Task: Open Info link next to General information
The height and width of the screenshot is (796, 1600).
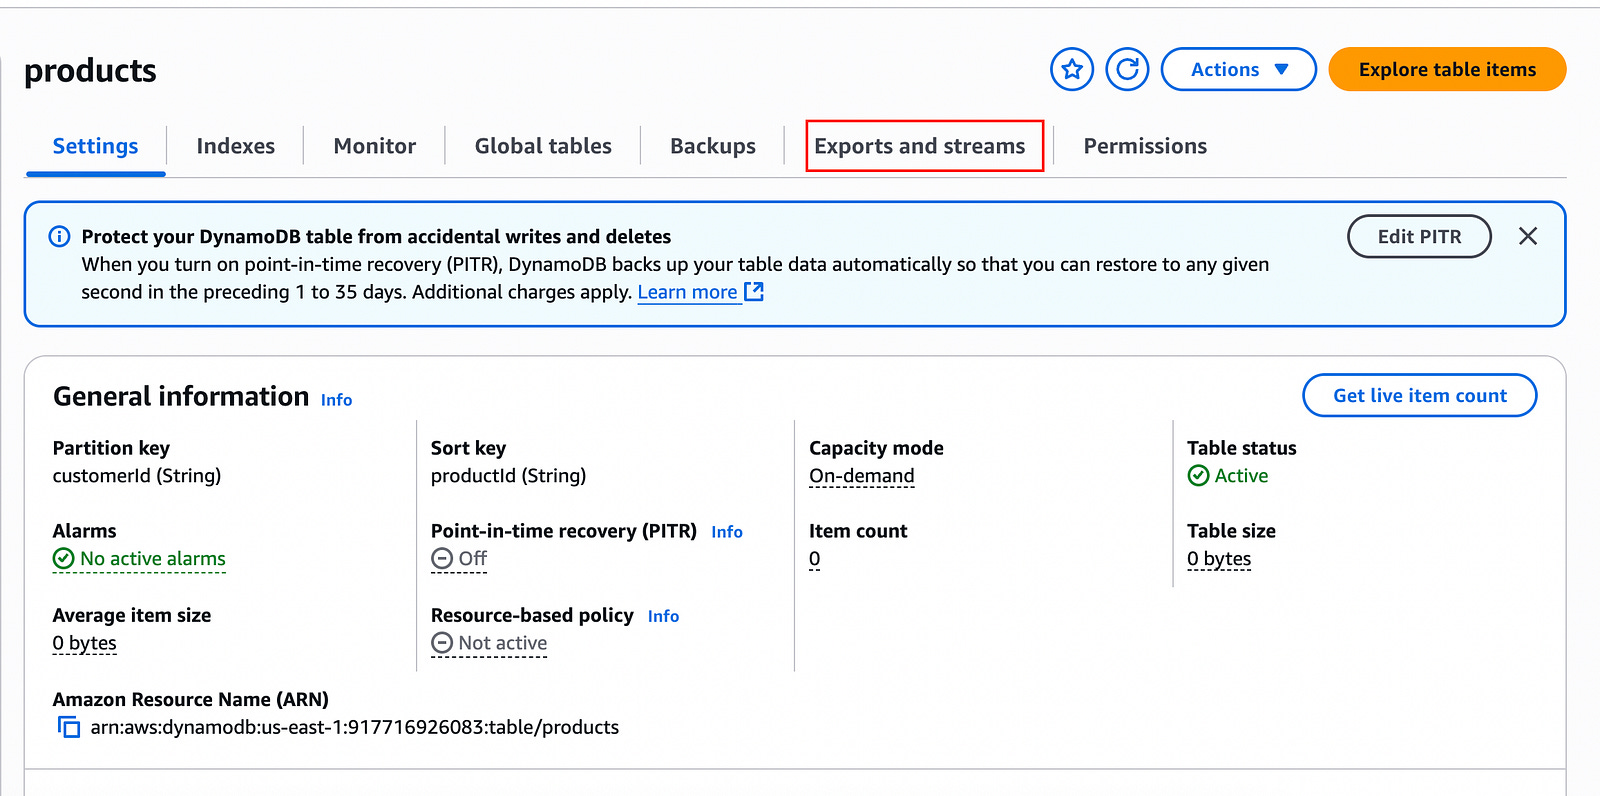Action: coord(336,400)
